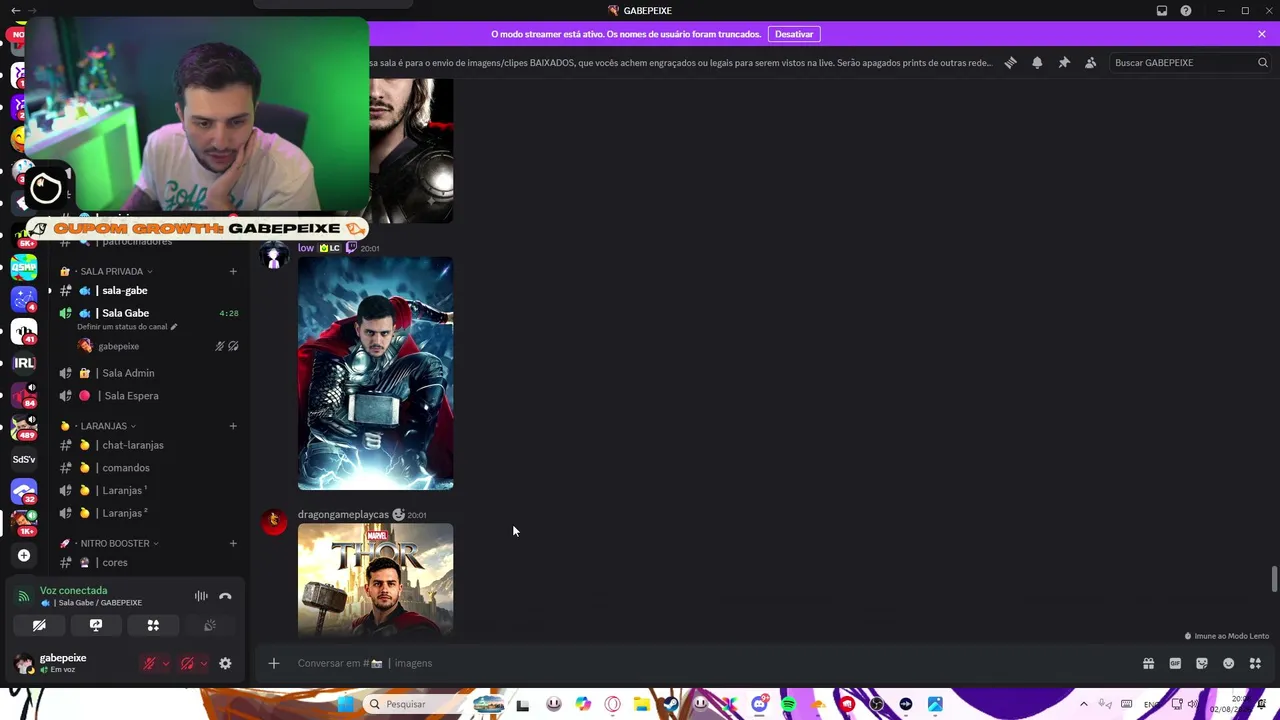Open the GIF picker
This screenshot has width=1280, height=720.
coord(1175,663)
